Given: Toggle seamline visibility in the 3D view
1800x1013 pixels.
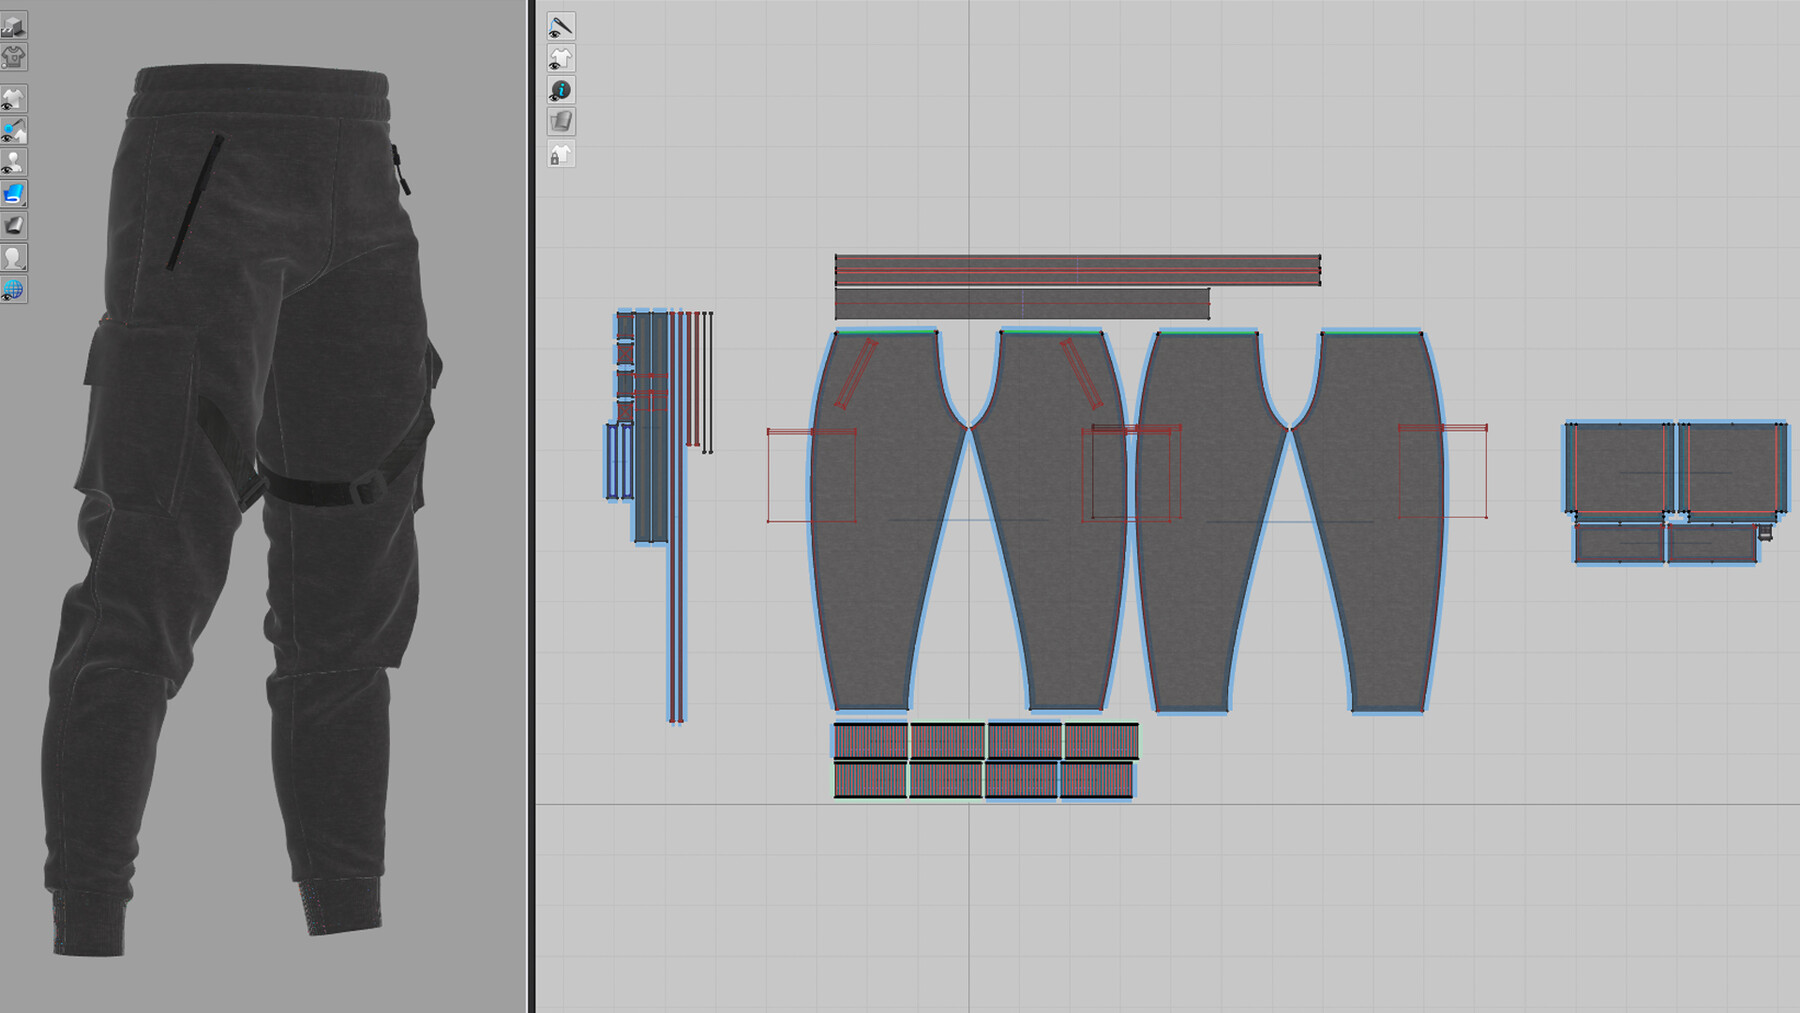Looking at the screenshot, I should pyautogui.click(x=14, y=128).
